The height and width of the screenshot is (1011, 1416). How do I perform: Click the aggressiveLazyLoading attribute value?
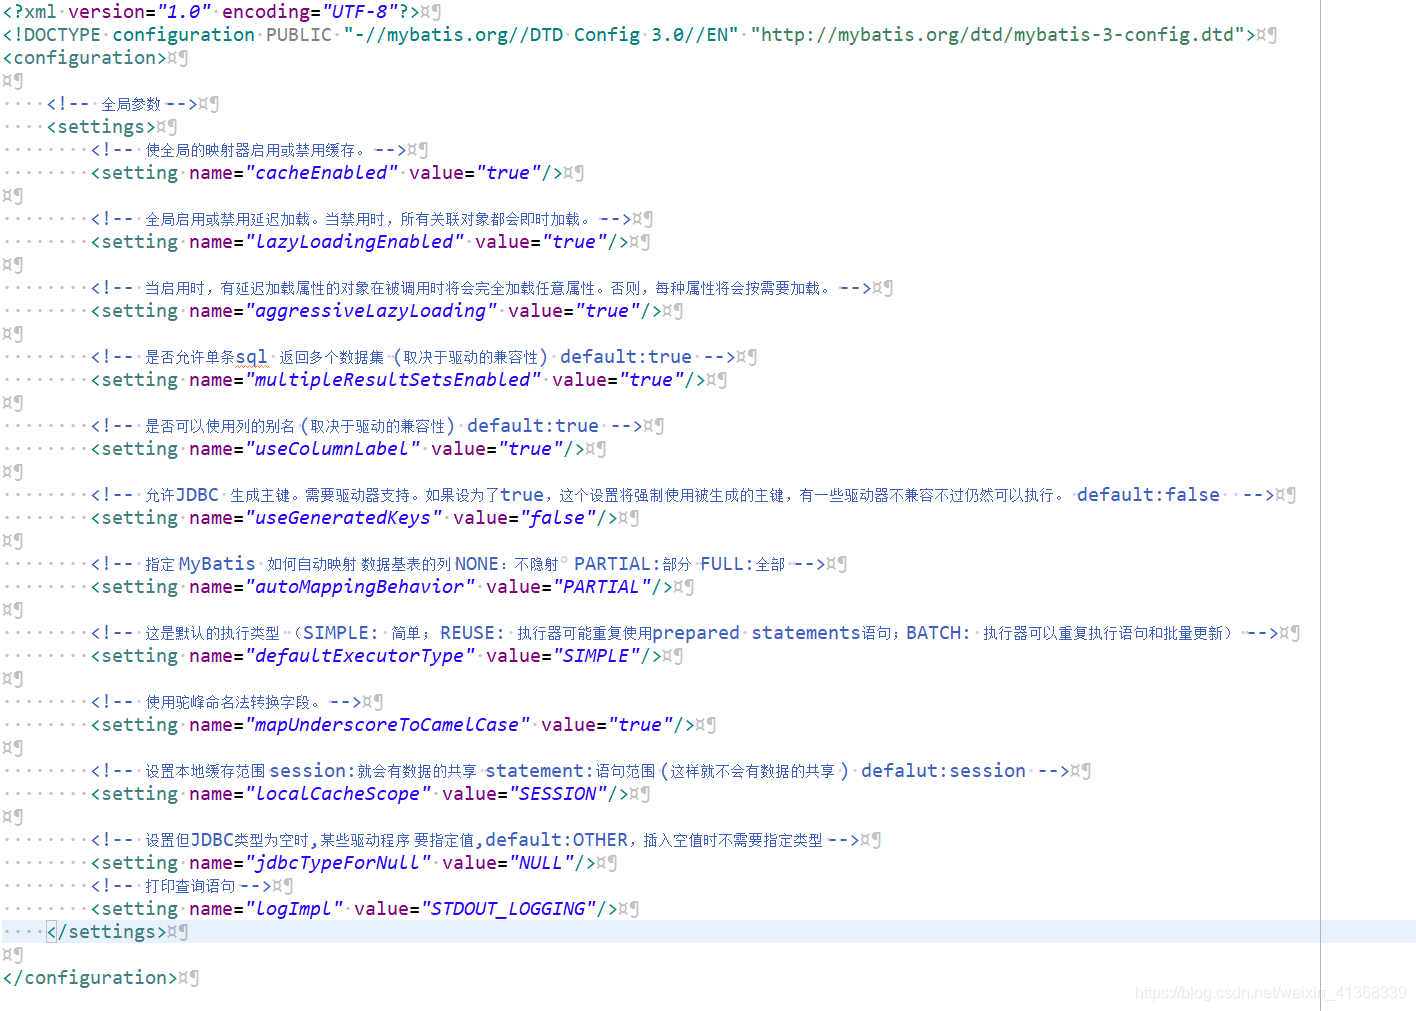click(371, 311)
